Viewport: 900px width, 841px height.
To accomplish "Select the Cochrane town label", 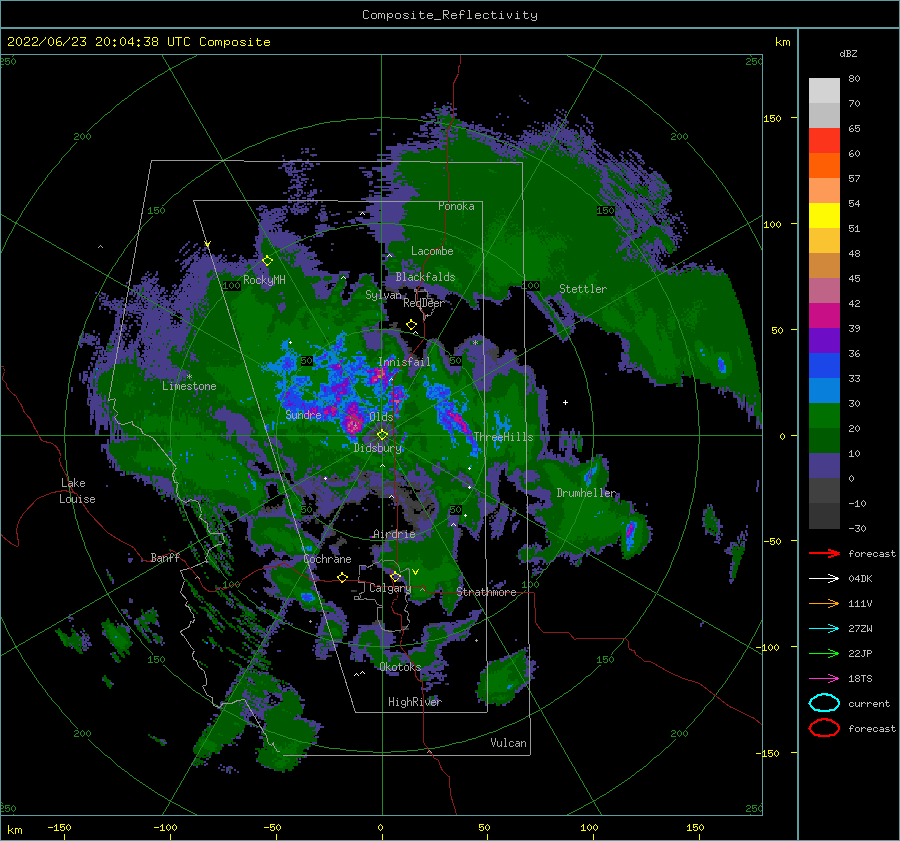I will pos(327,559).
